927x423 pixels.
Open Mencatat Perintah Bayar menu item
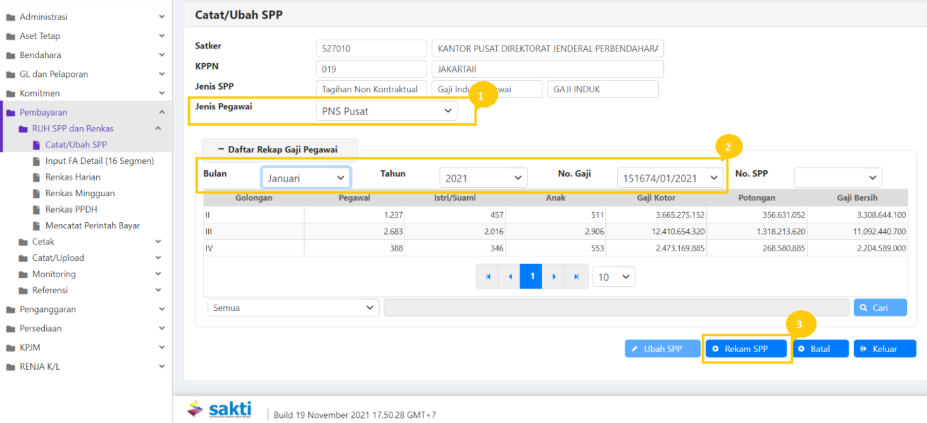point(90,226)
